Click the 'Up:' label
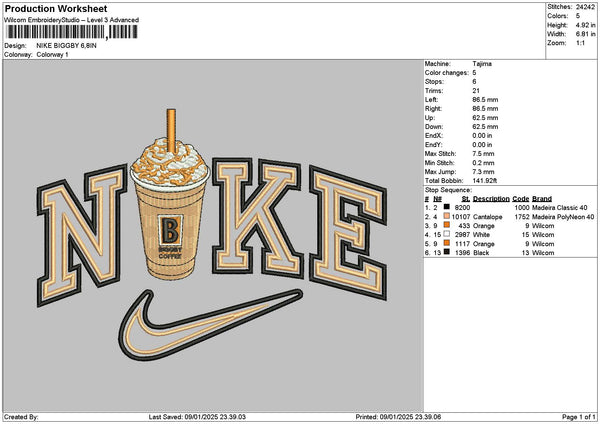Screen dimensions: 600x424 coord(430,118)
